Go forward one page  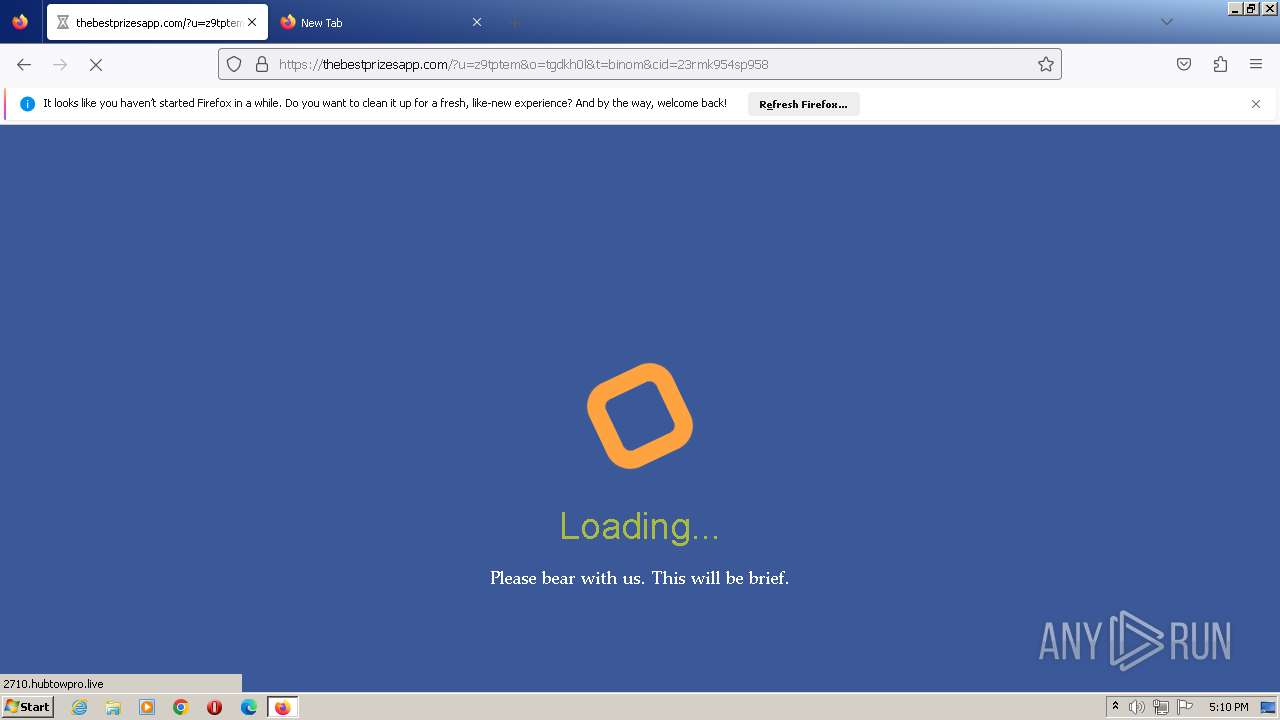coord(60,64)
